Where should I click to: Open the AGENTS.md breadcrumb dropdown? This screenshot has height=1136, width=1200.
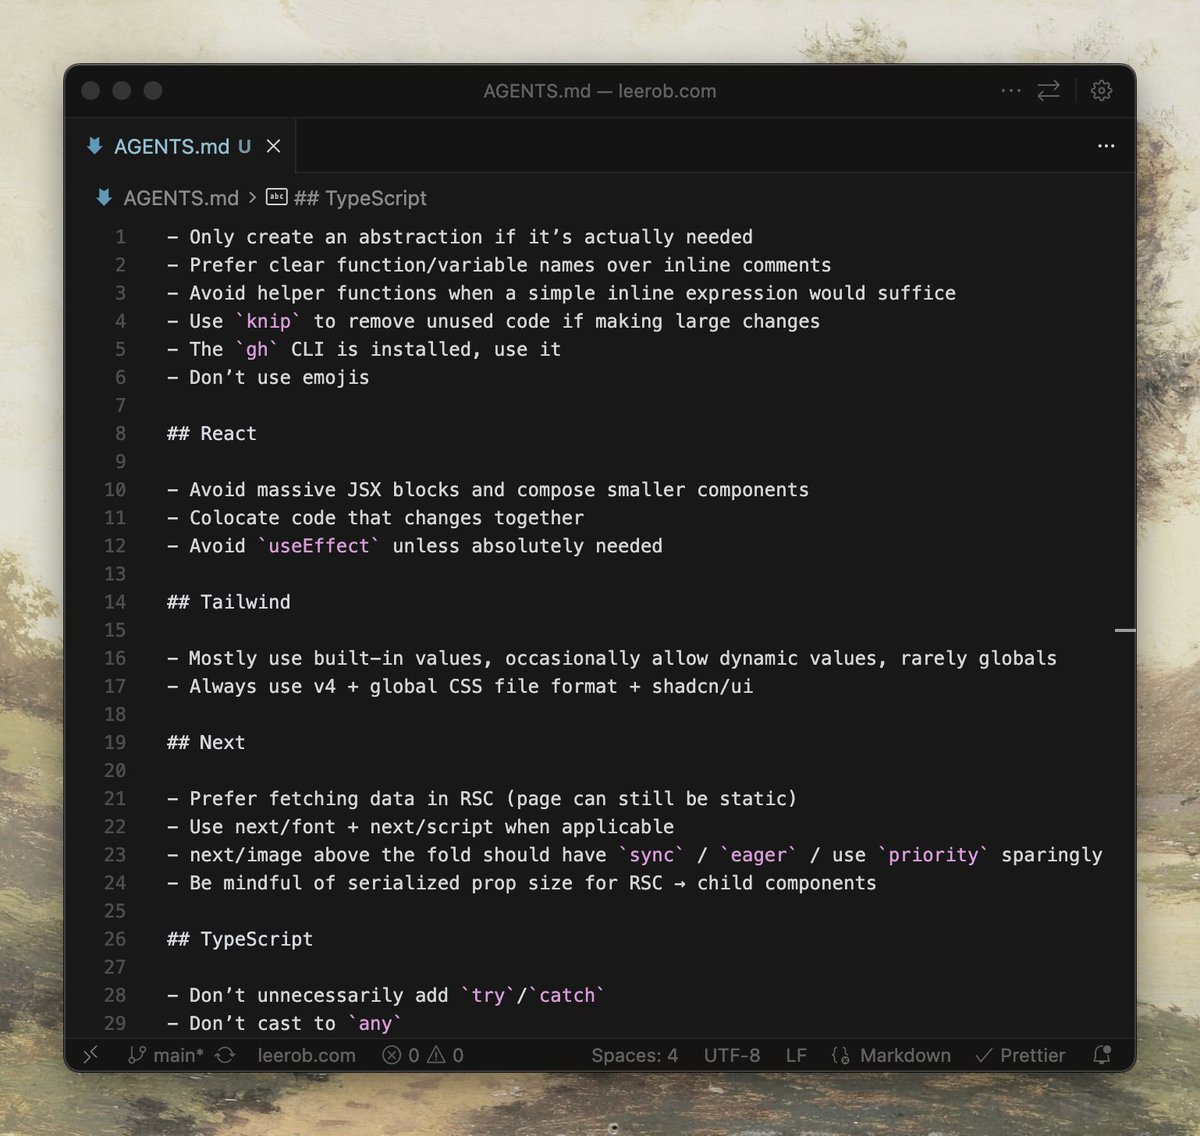[180, 197]
